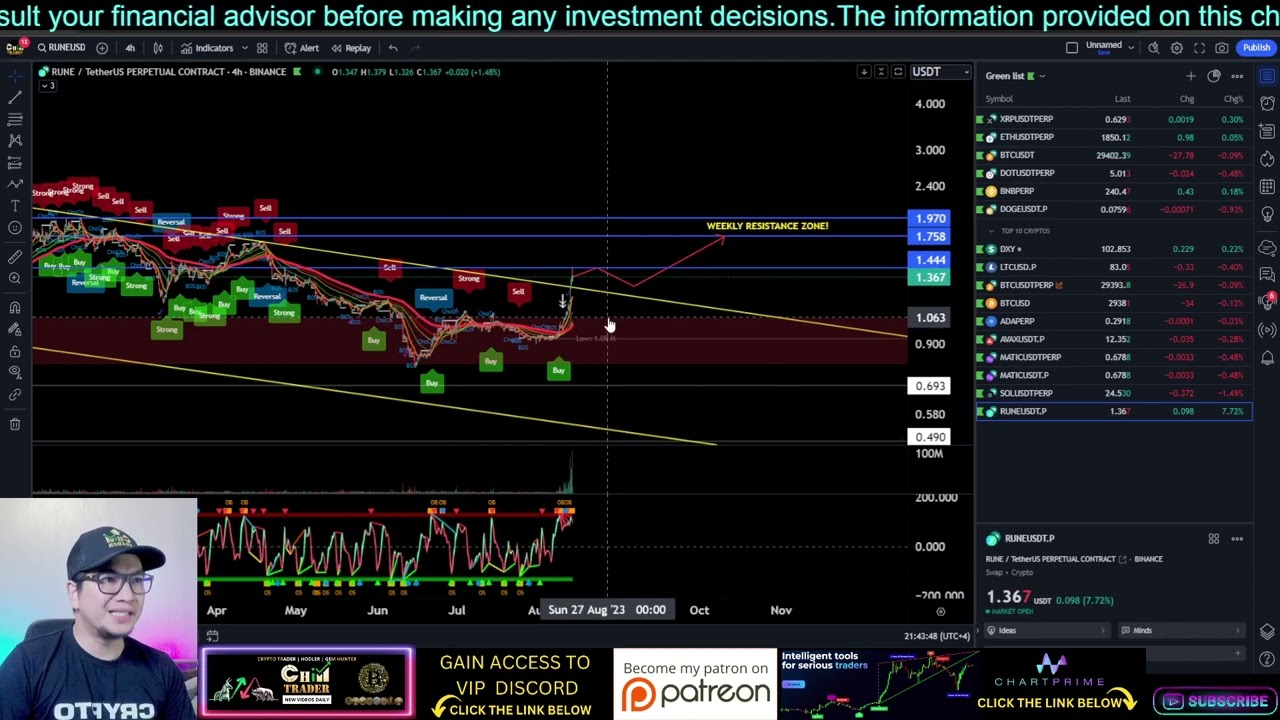
Task: Select the ruler measure tool
Action: point(15,258)
